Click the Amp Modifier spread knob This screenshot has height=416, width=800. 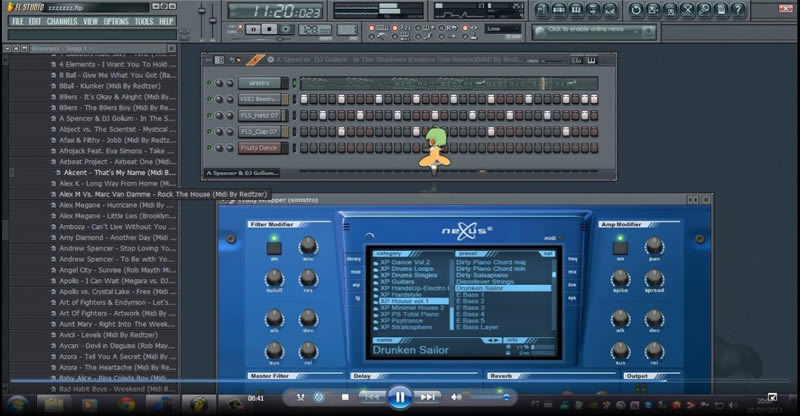tap(654, 279)
